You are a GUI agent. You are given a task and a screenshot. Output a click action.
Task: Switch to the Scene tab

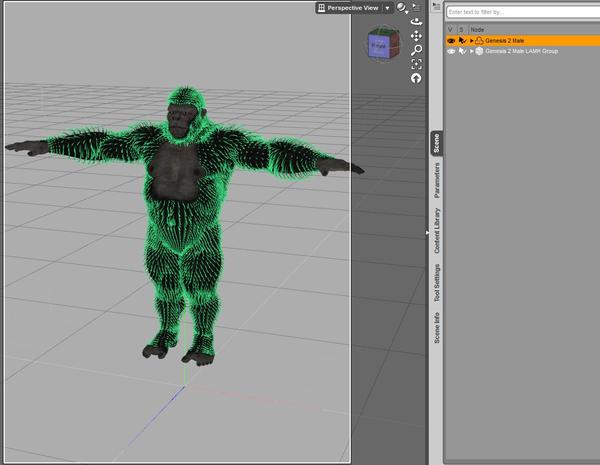coord(437,143)
